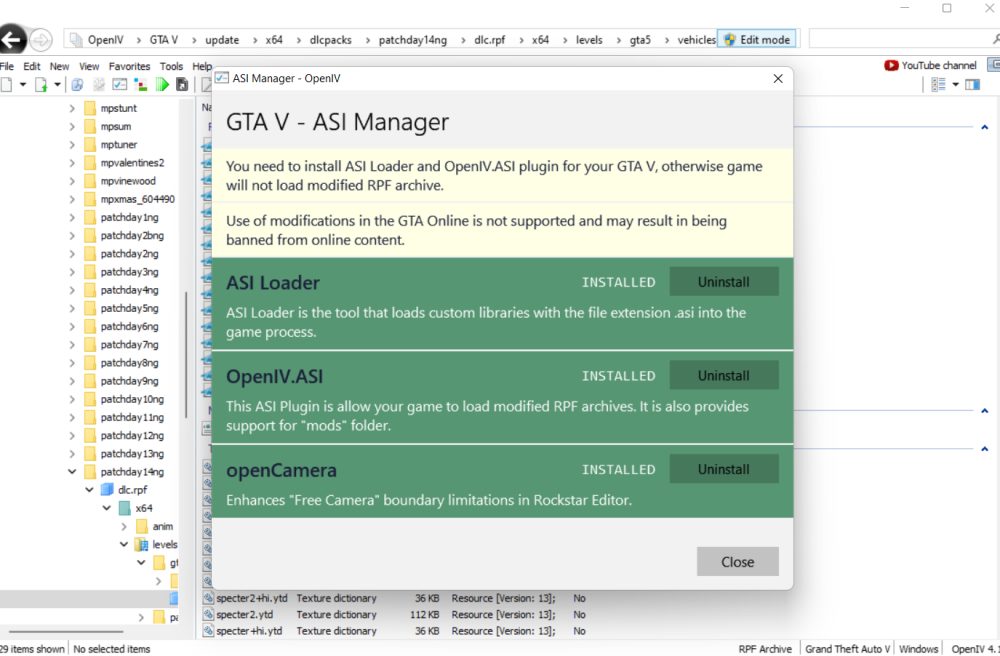The width and height of the screenshot is (1000, 656).
Task: Open dropdown arrow next to import file icon
Action: (x=57, y=84)
